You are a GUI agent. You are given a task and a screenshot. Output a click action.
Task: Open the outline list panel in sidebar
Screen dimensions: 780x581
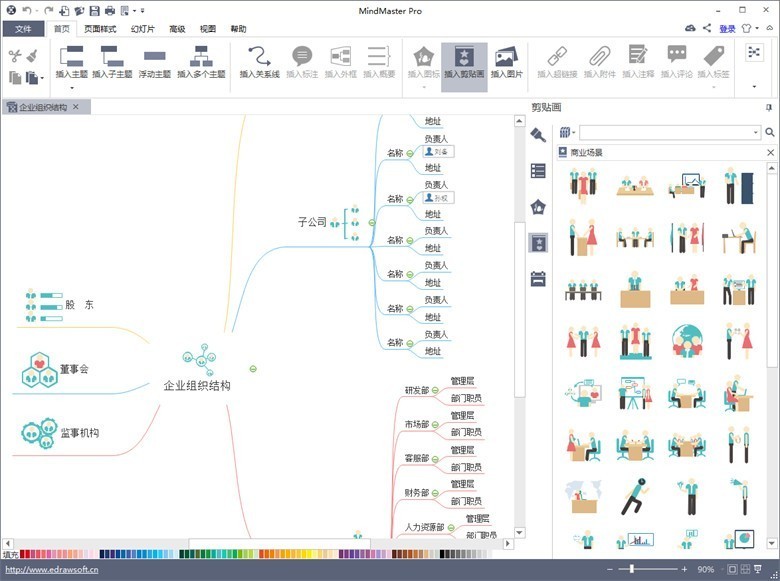[538, 171]
